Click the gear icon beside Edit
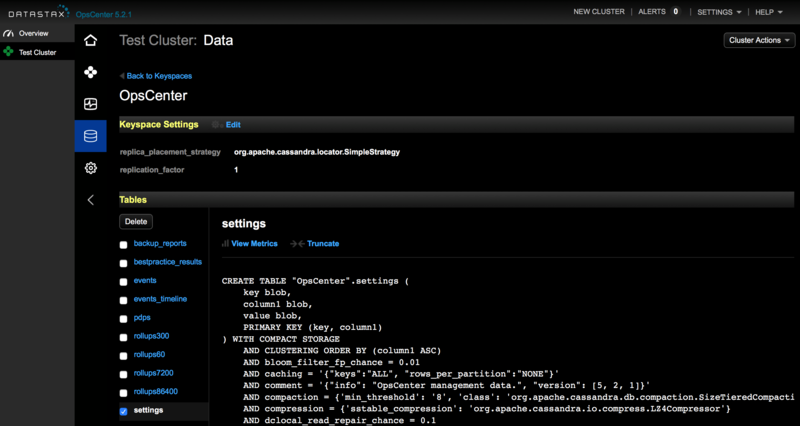800x426 pixels. (x=217, y=125)
